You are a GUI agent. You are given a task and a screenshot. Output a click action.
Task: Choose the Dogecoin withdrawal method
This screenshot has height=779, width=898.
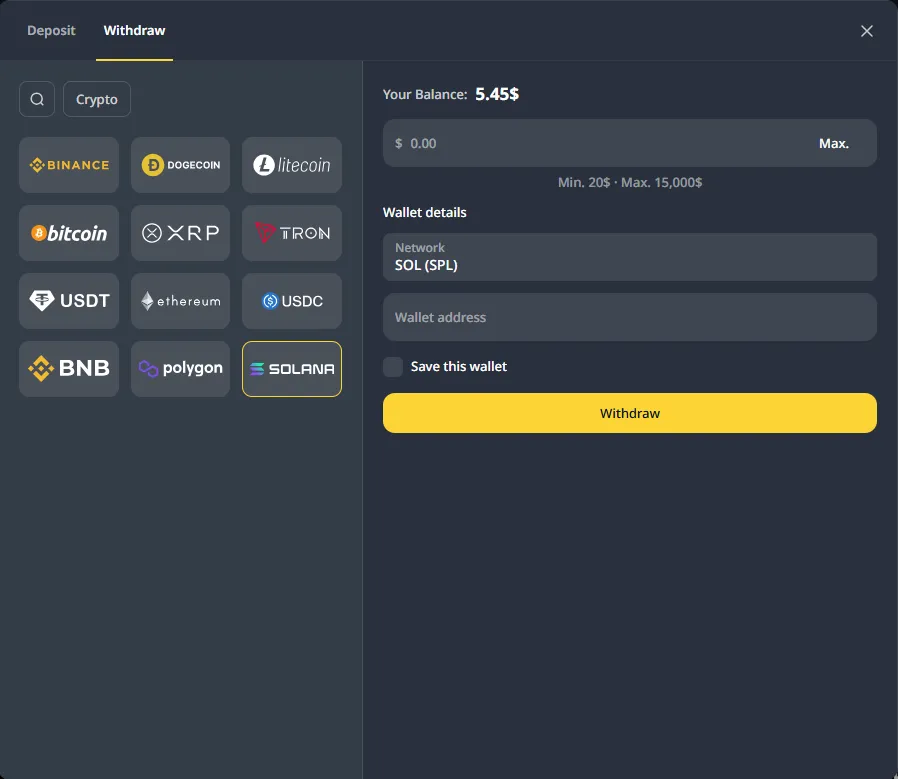pyautogui.click(x=180, y=165)
